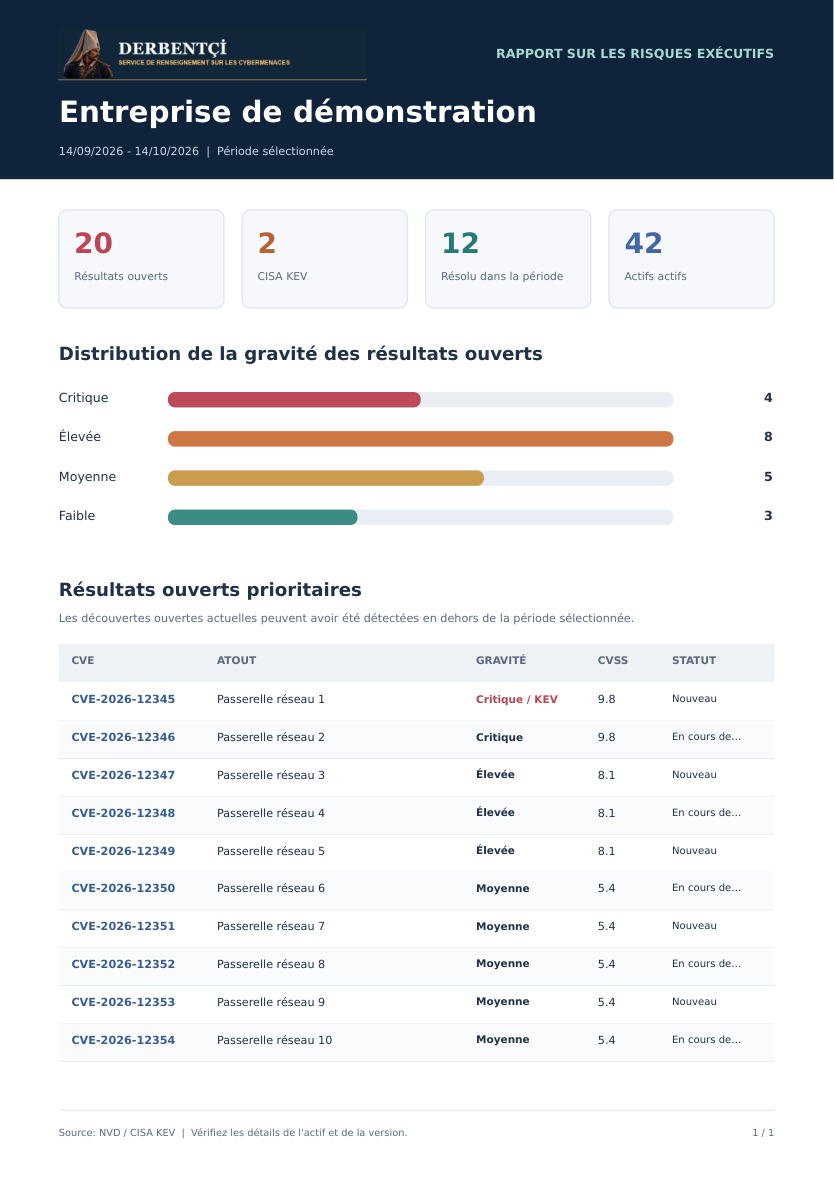Screen dimensions: 834x1179
Task: Click the 'Nouveau' status in CVE-2026-12345 row
Action: (x=694, y=699)
